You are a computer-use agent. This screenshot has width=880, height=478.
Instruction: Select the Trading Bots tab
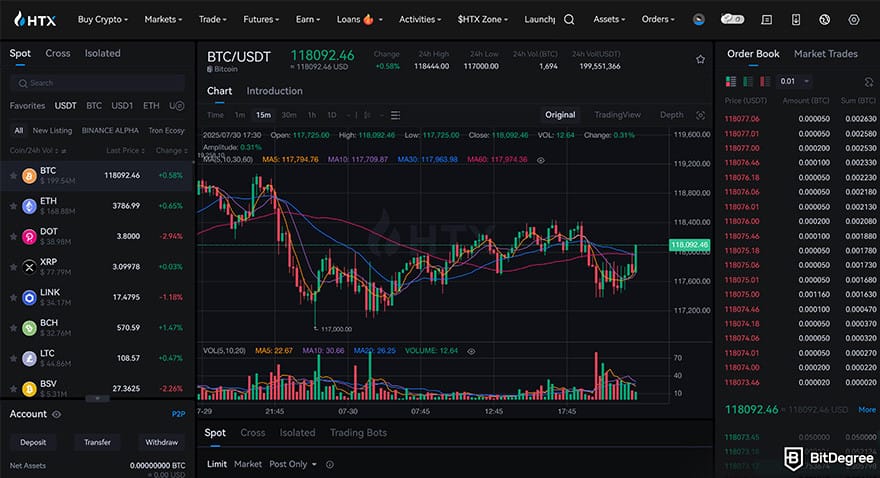point(358,433)
